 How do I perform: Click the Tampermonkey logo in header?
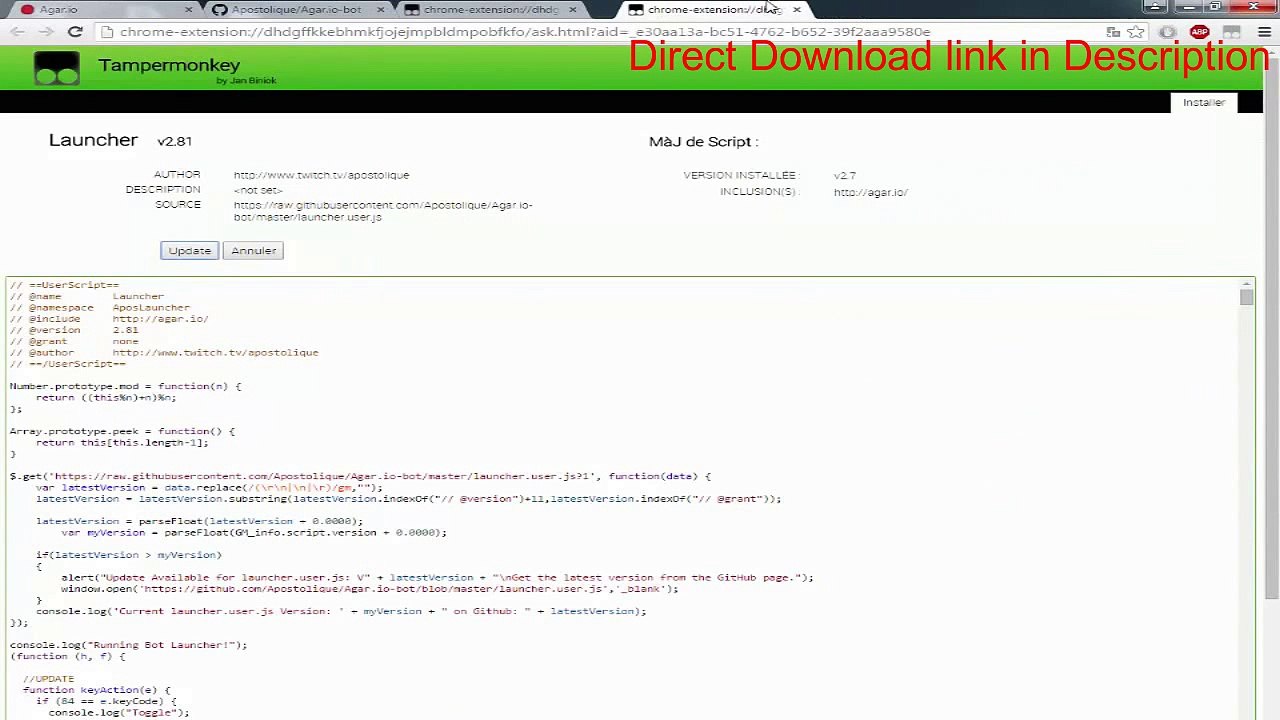coord(56,70)
